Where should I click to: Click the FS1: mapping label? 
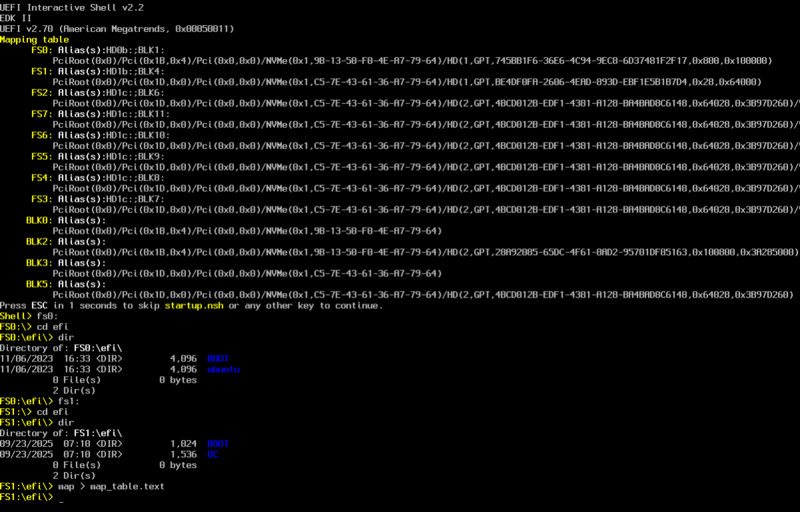pos(42,71)
